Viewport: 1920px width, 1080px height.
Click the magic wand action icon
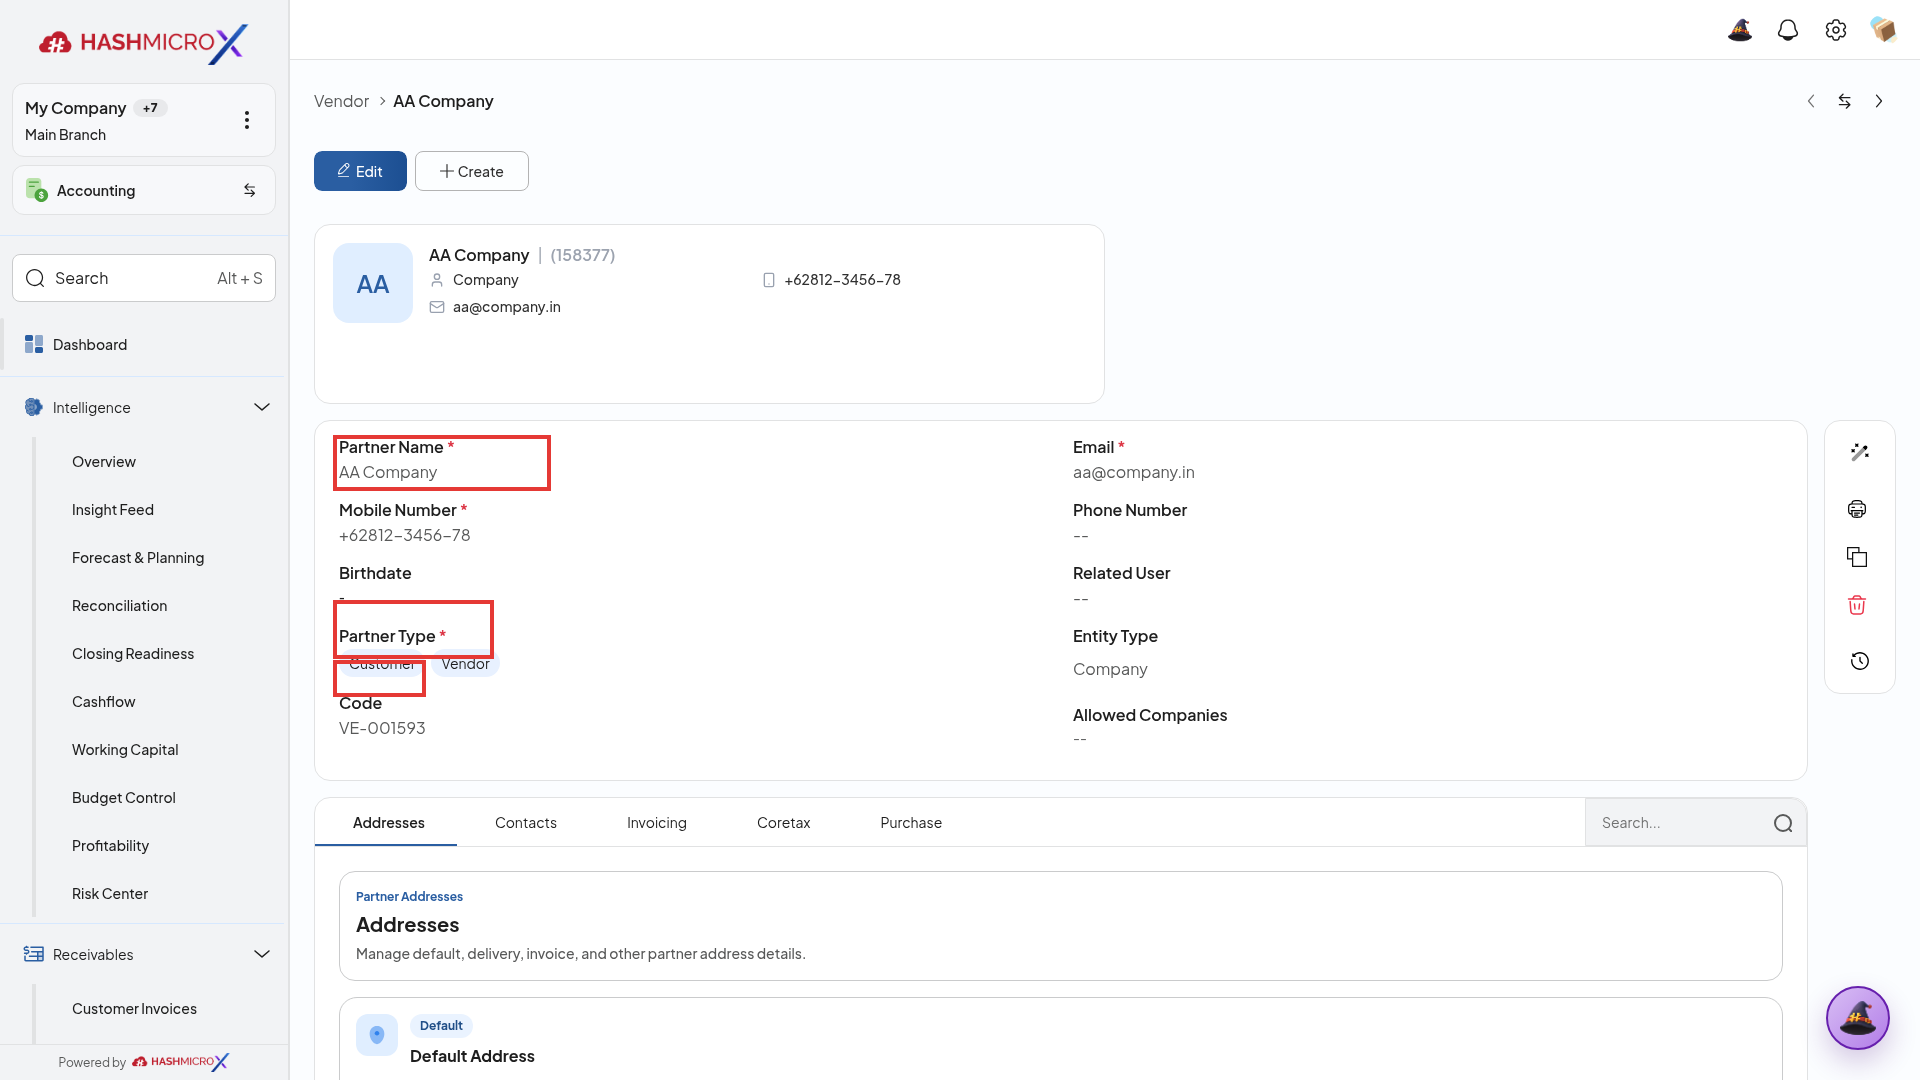(x=1859, y=452)
